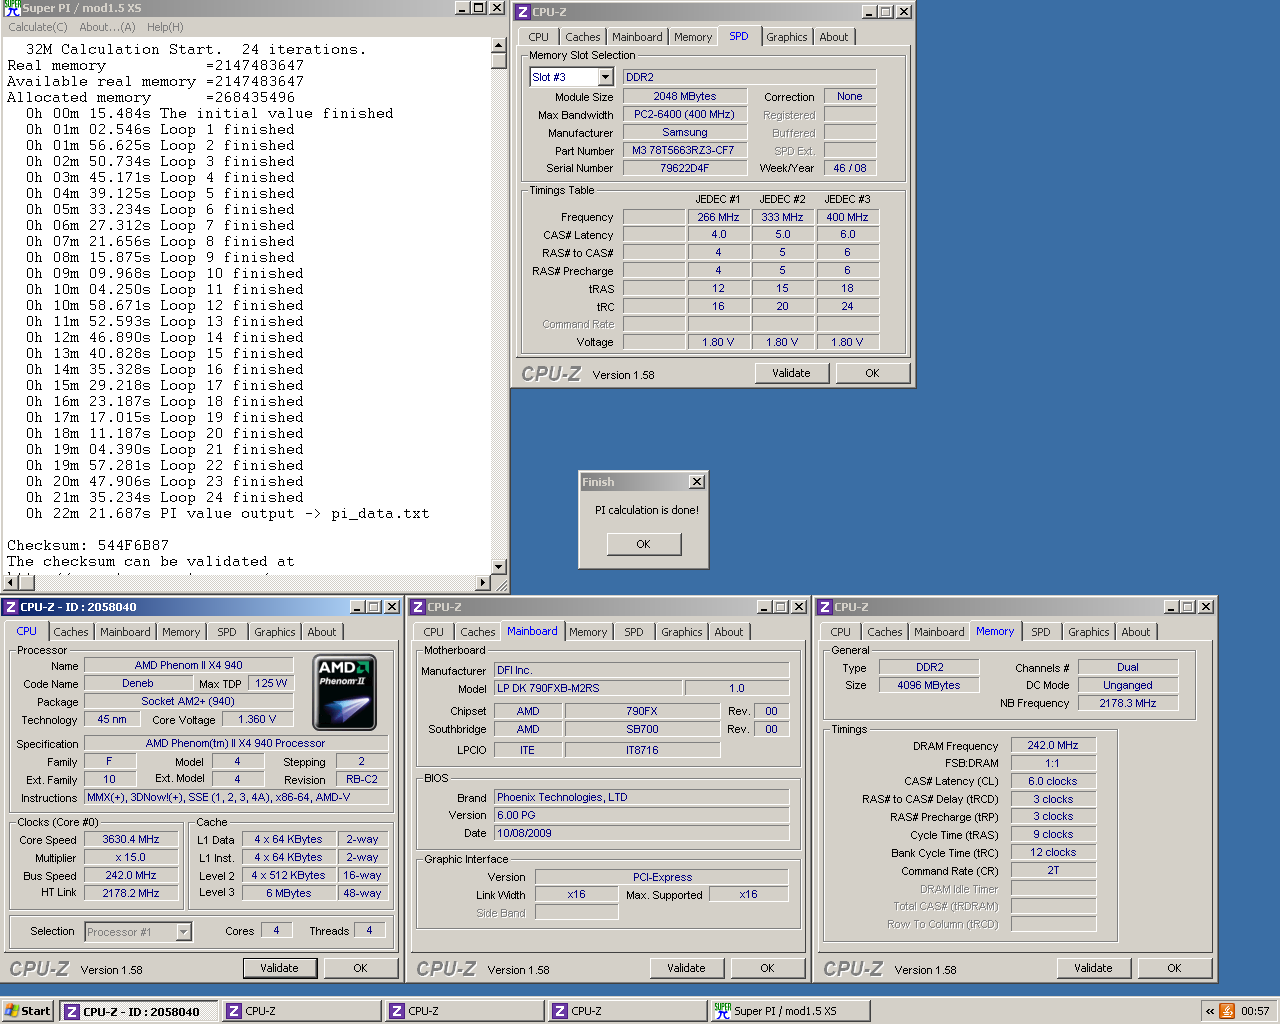
Task: Click the Part Number M3 78T5663RZ3-CF7 field
Action: point(685,150)
